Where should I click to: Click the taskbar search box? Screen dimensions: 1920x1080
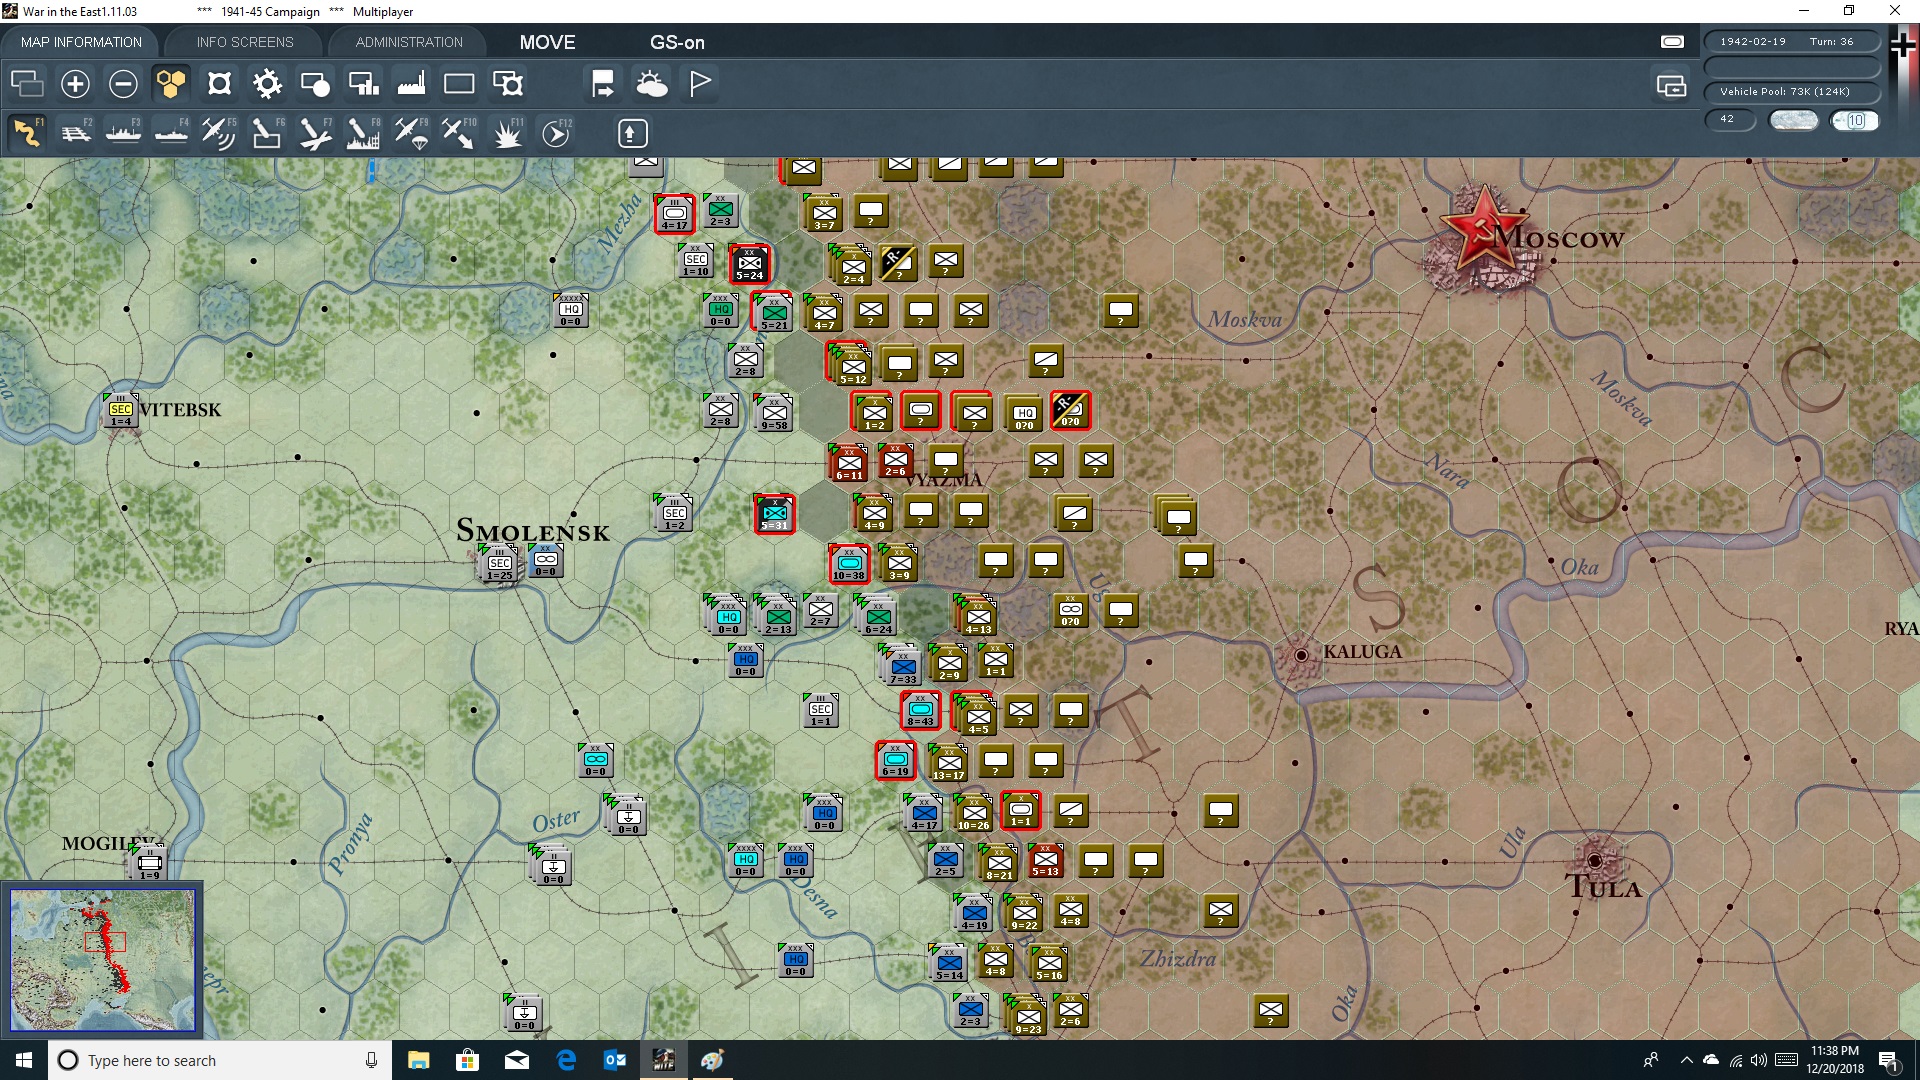coord(220,1060)
